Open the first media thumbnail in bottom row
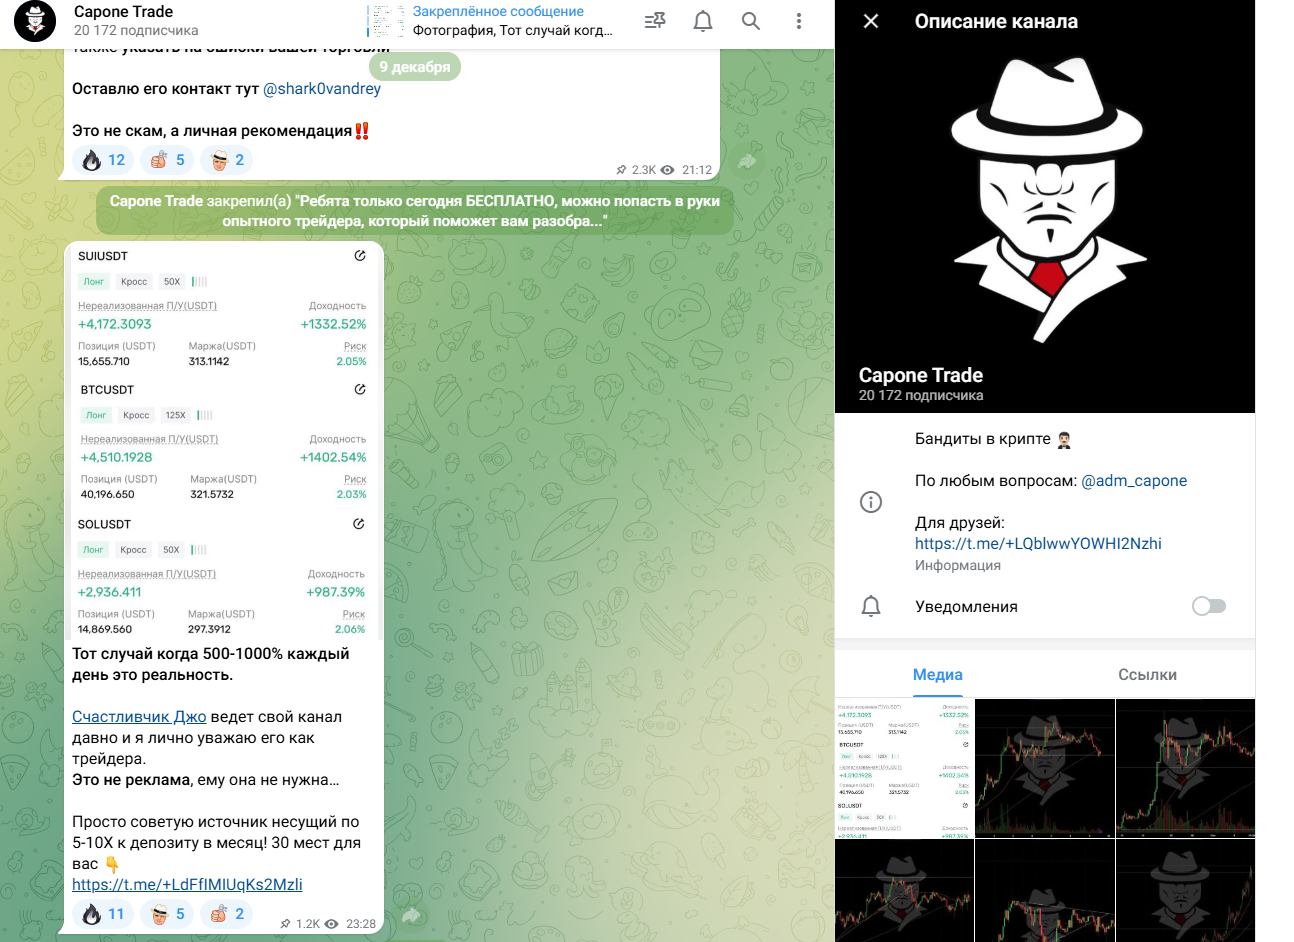 904,891
